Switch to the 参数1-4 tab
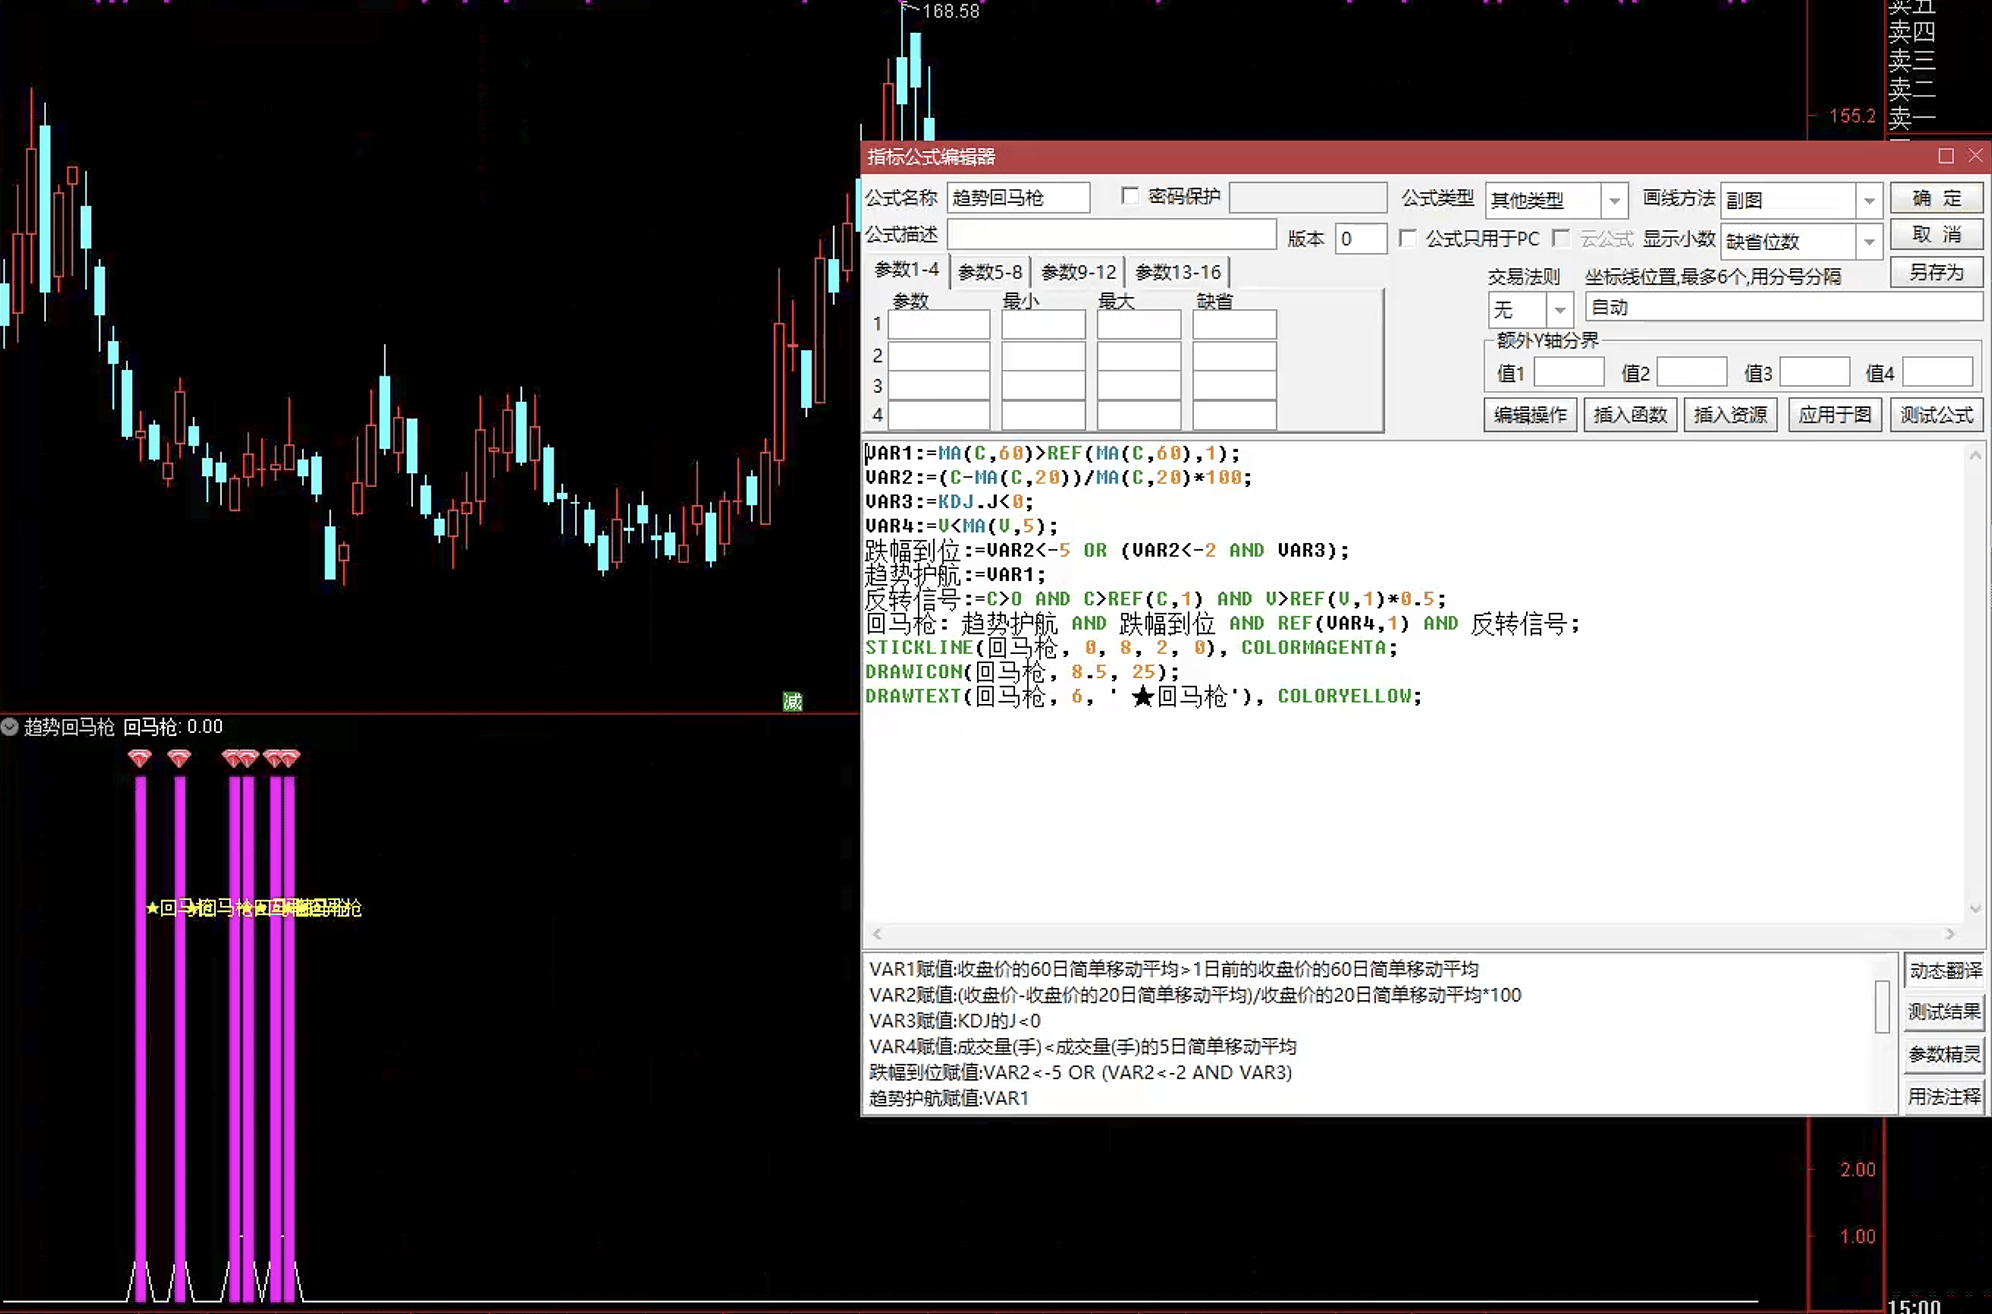 [x=906, y=270]
